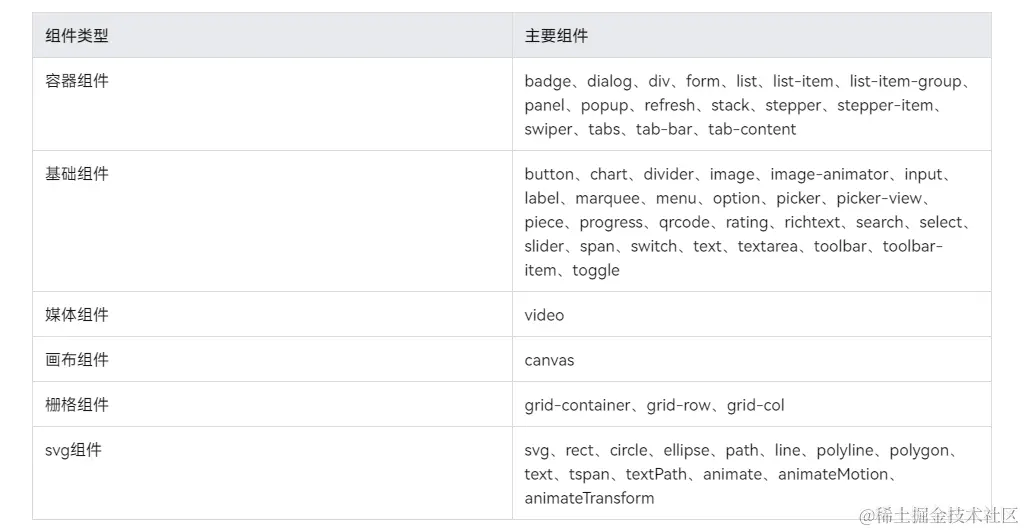The image size is (1025, 532).
Task: Select the svg组件 row label
Action: tap(73, 450)
